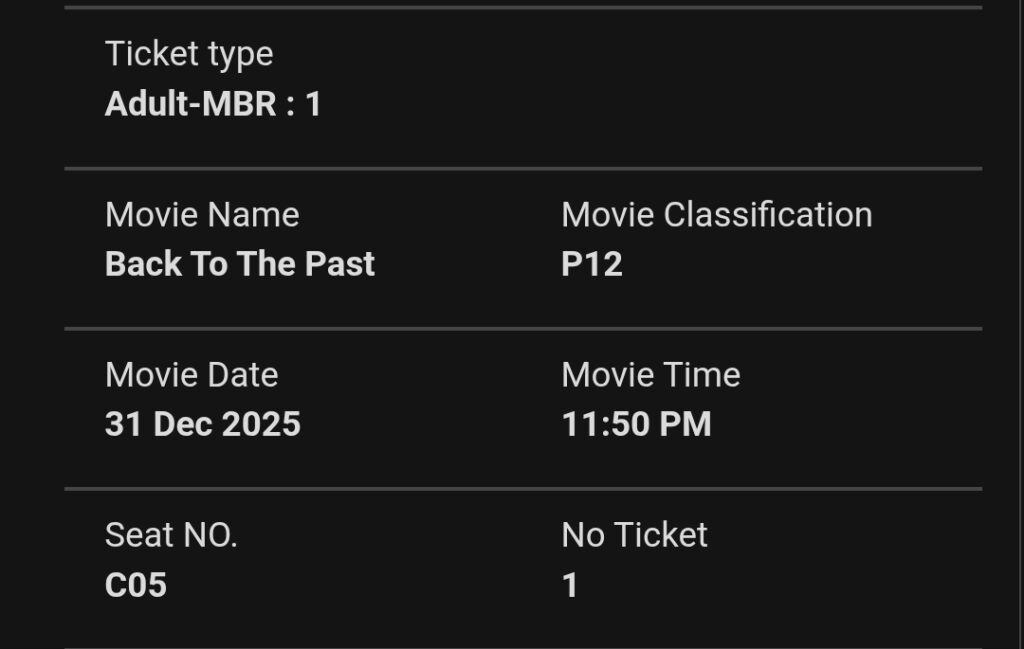Tap the Back To The Past title

coord(240,264)
